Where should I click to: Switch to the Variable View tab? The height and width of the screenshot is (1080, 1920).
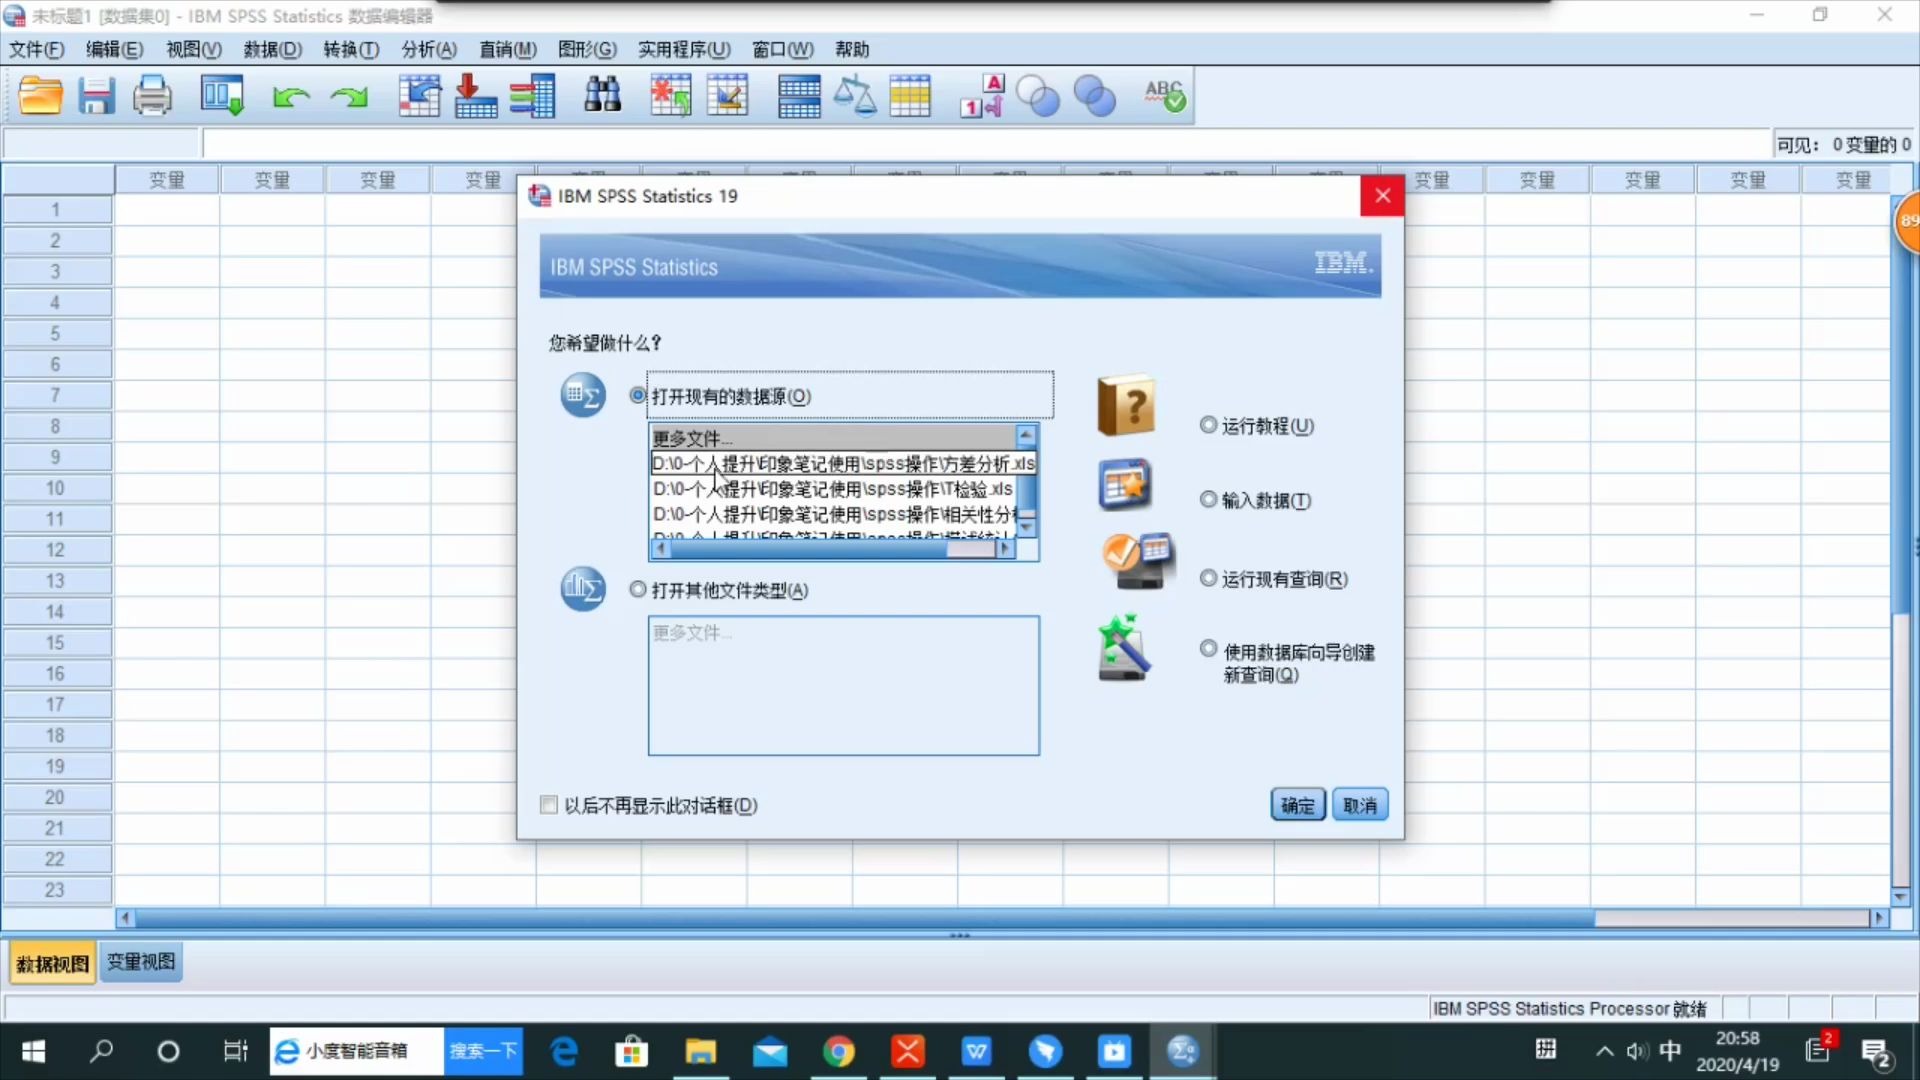[x=141, y=962]
